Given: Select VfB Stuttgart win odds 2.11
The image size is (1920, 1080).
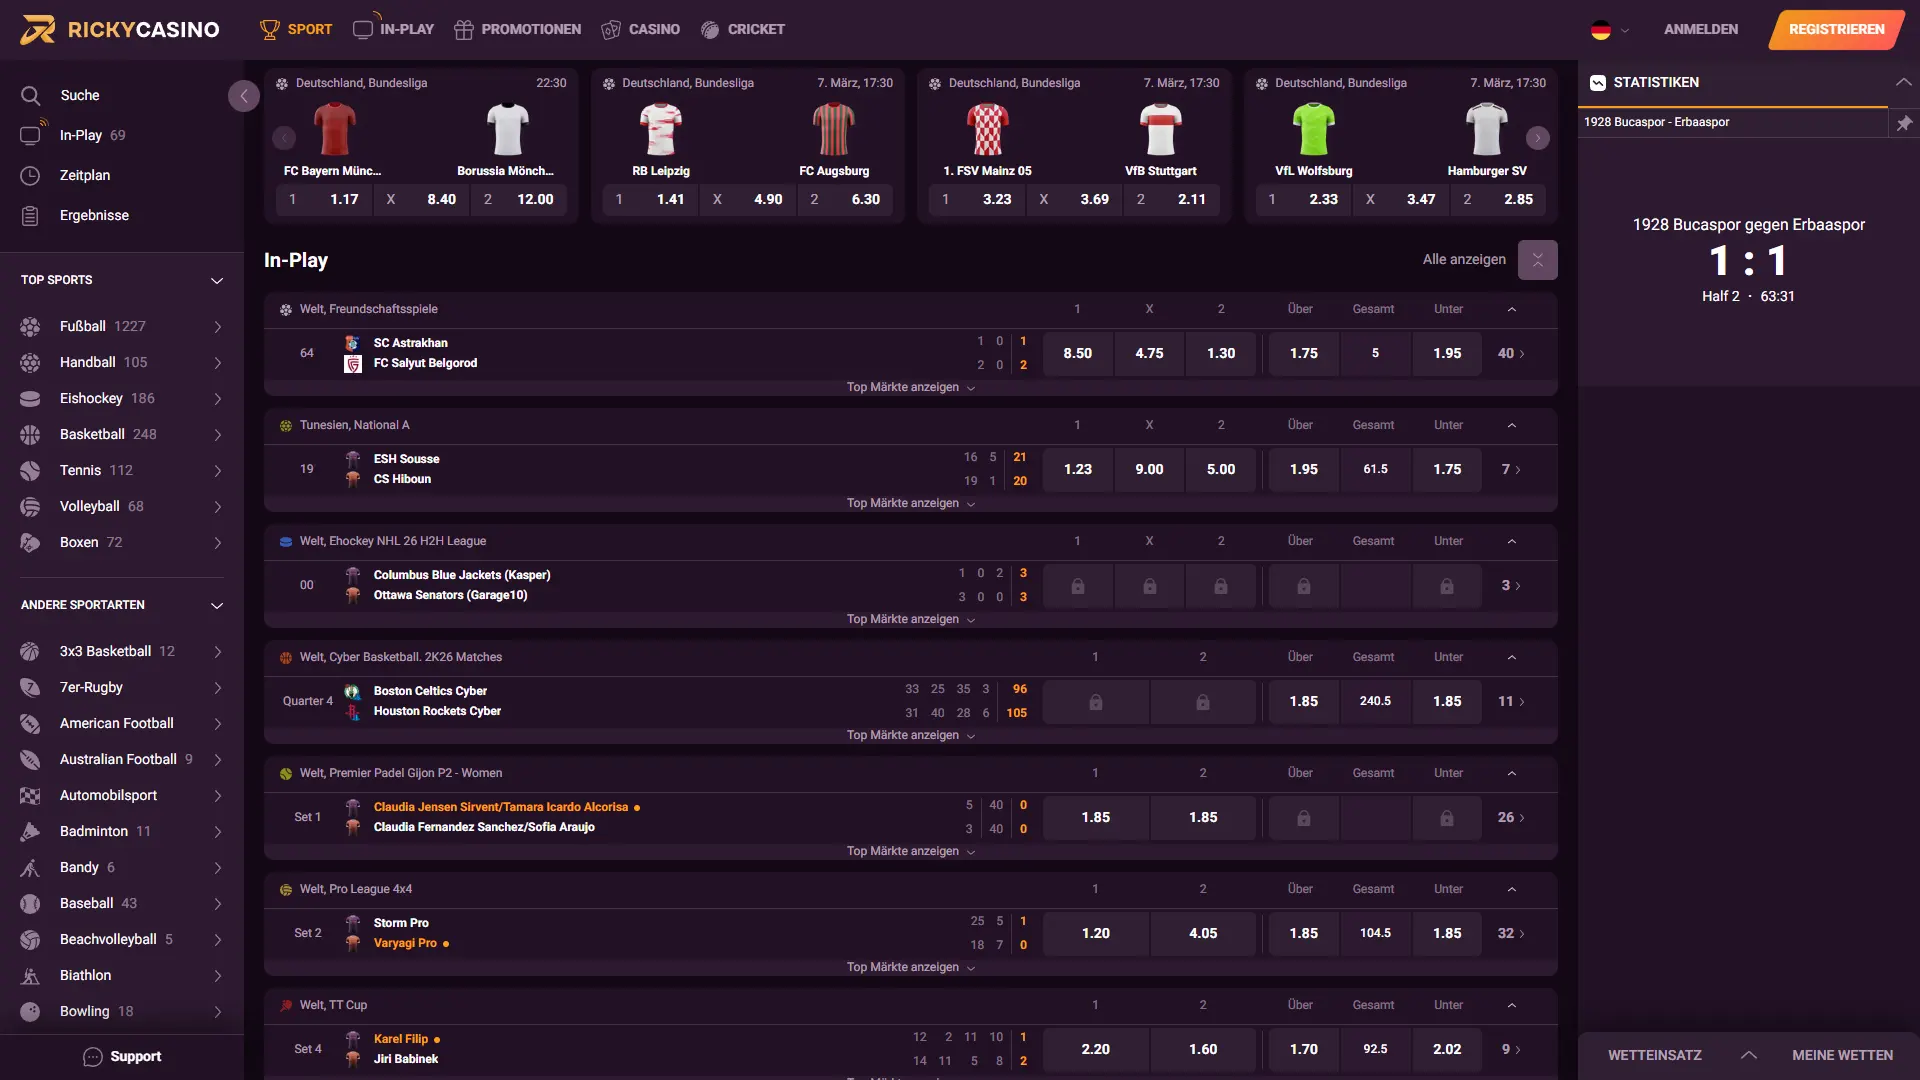Looking at the screenshot, I should click(1172, 199).
